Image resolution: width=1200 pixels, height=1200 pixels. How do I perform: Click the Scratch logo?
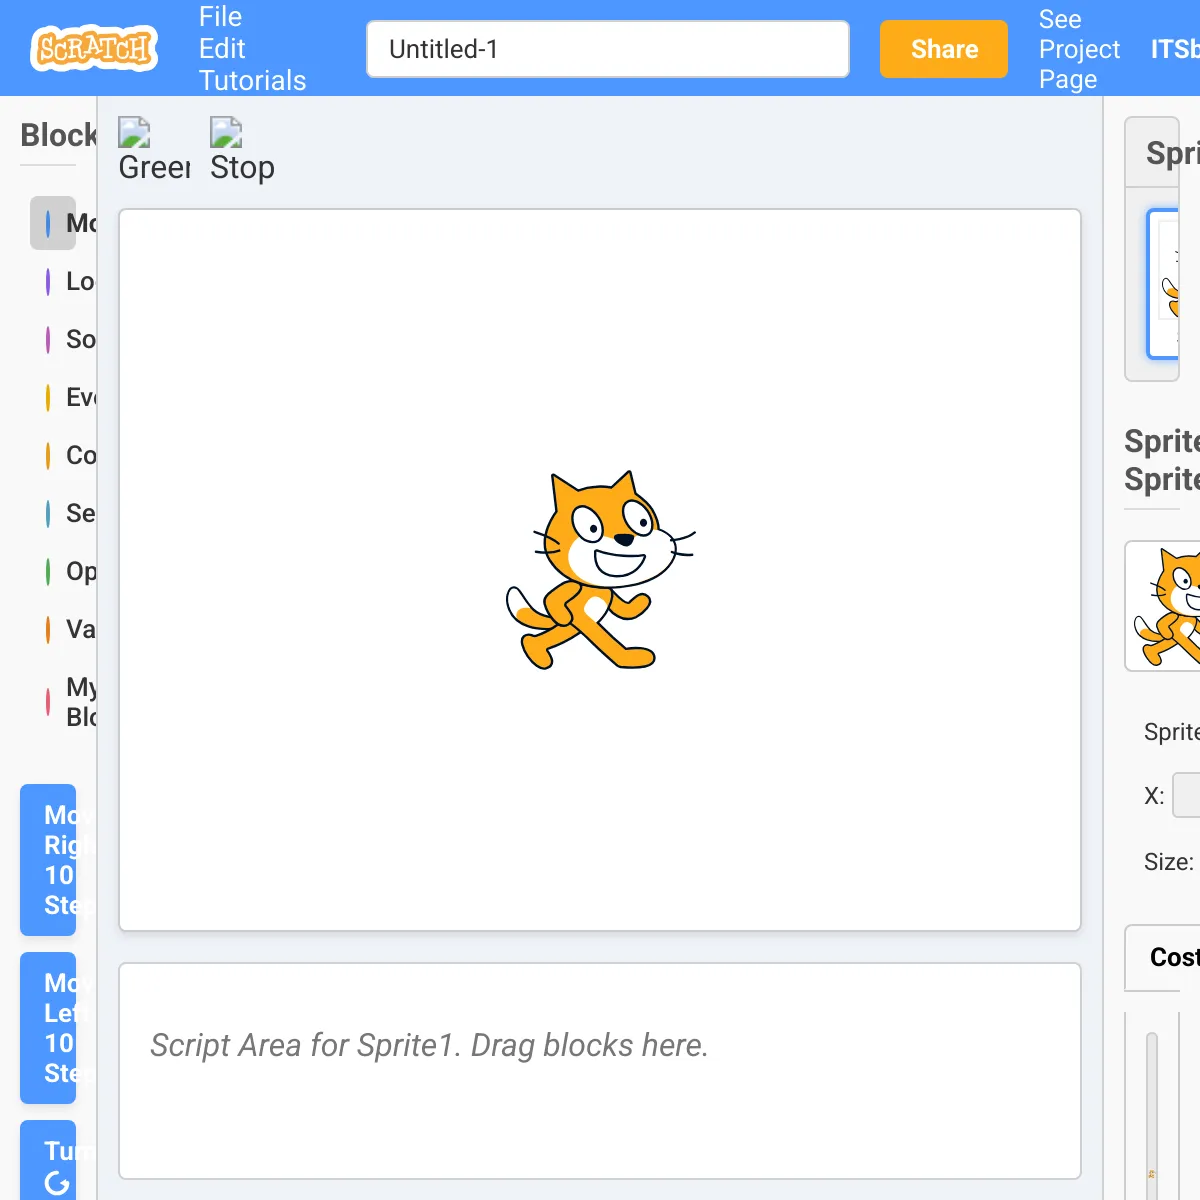coord(94,48)
